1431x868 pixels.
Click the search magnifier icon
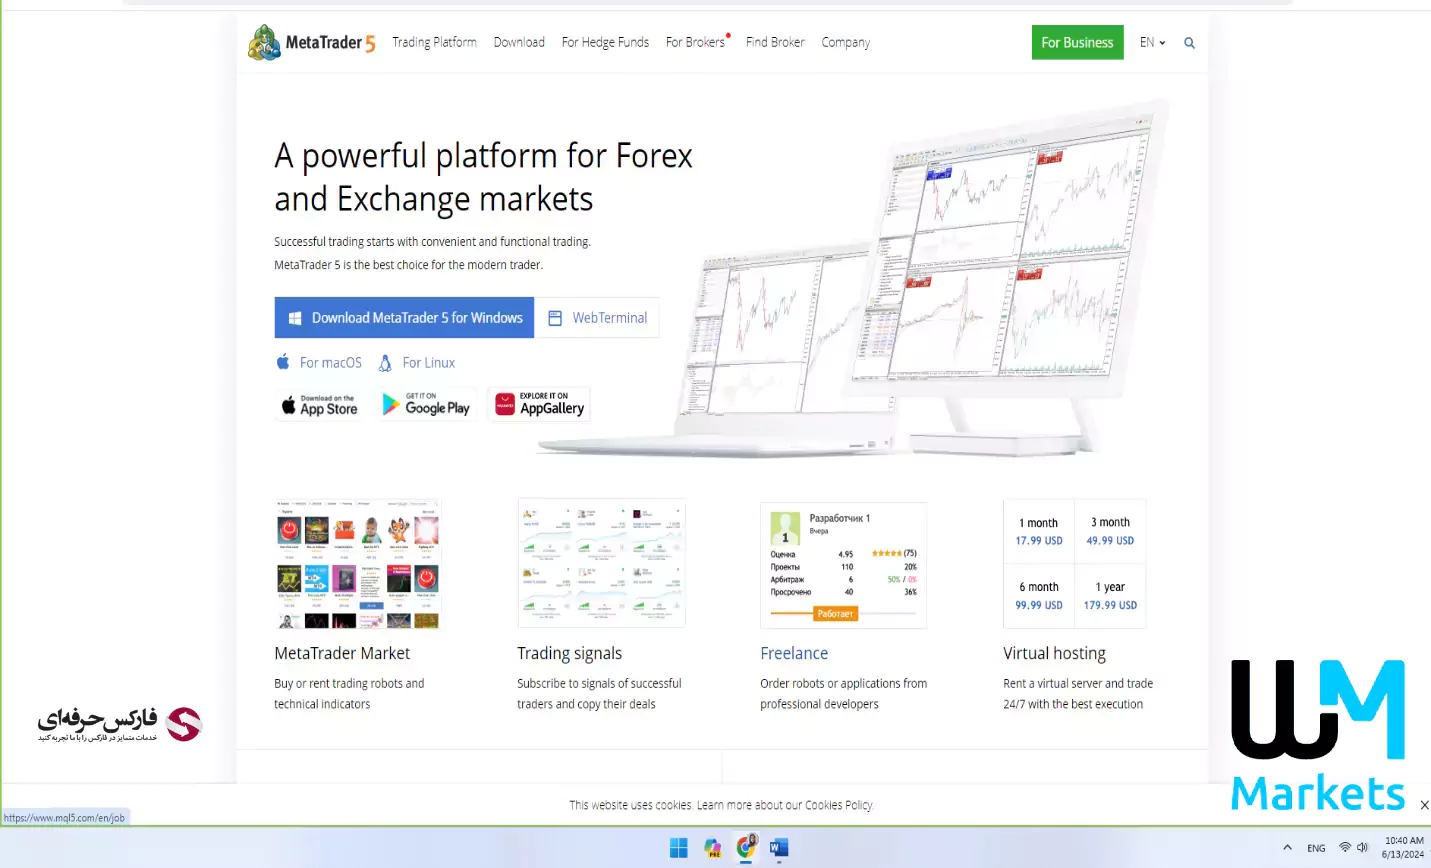[1189, 43]
